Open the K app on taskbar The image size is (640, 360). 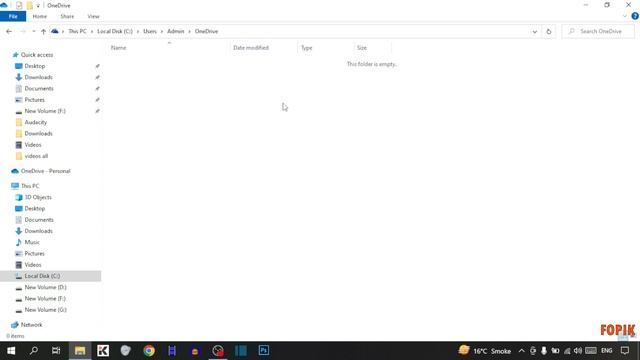tap(103, 351)
